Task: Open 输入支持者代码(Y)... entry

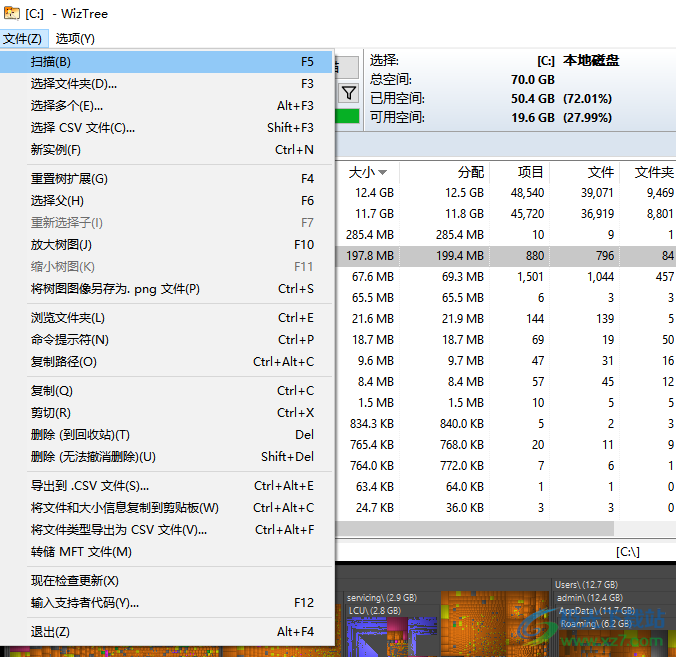Action: click(166, 603)
